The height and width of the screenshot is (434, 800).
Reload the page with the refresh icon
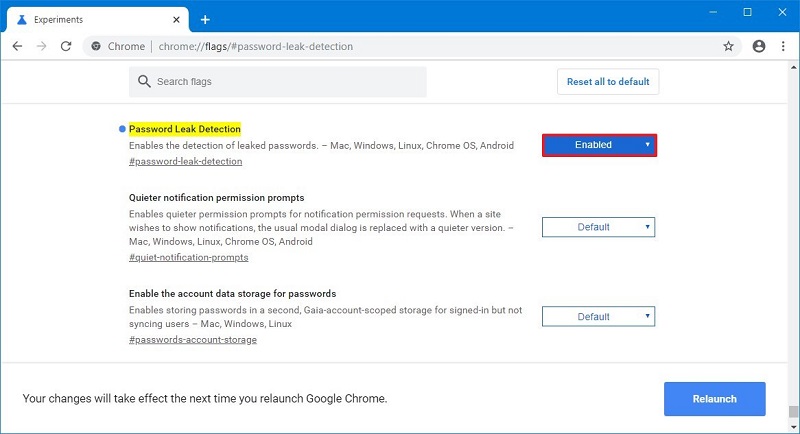point(66,46)
